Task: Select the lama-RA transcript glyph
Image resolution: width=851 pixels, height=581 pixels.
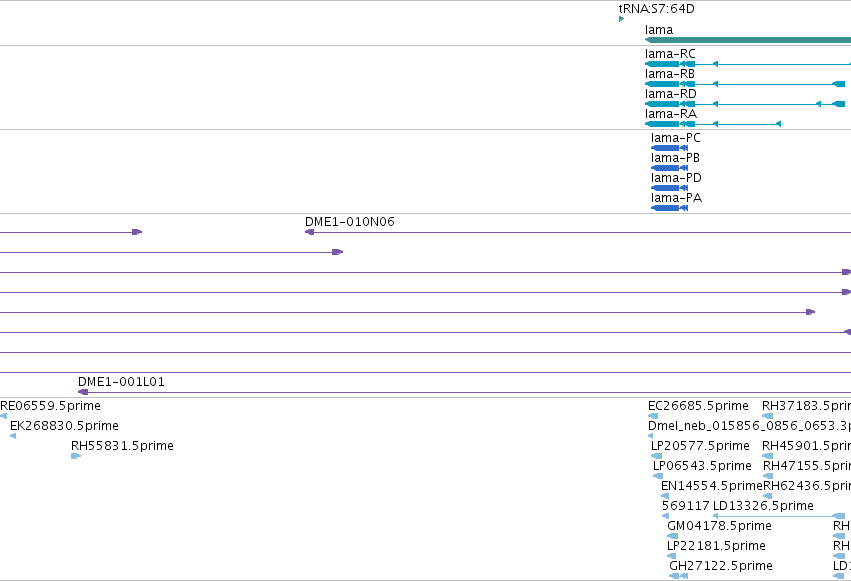Action: coord(713,124)
